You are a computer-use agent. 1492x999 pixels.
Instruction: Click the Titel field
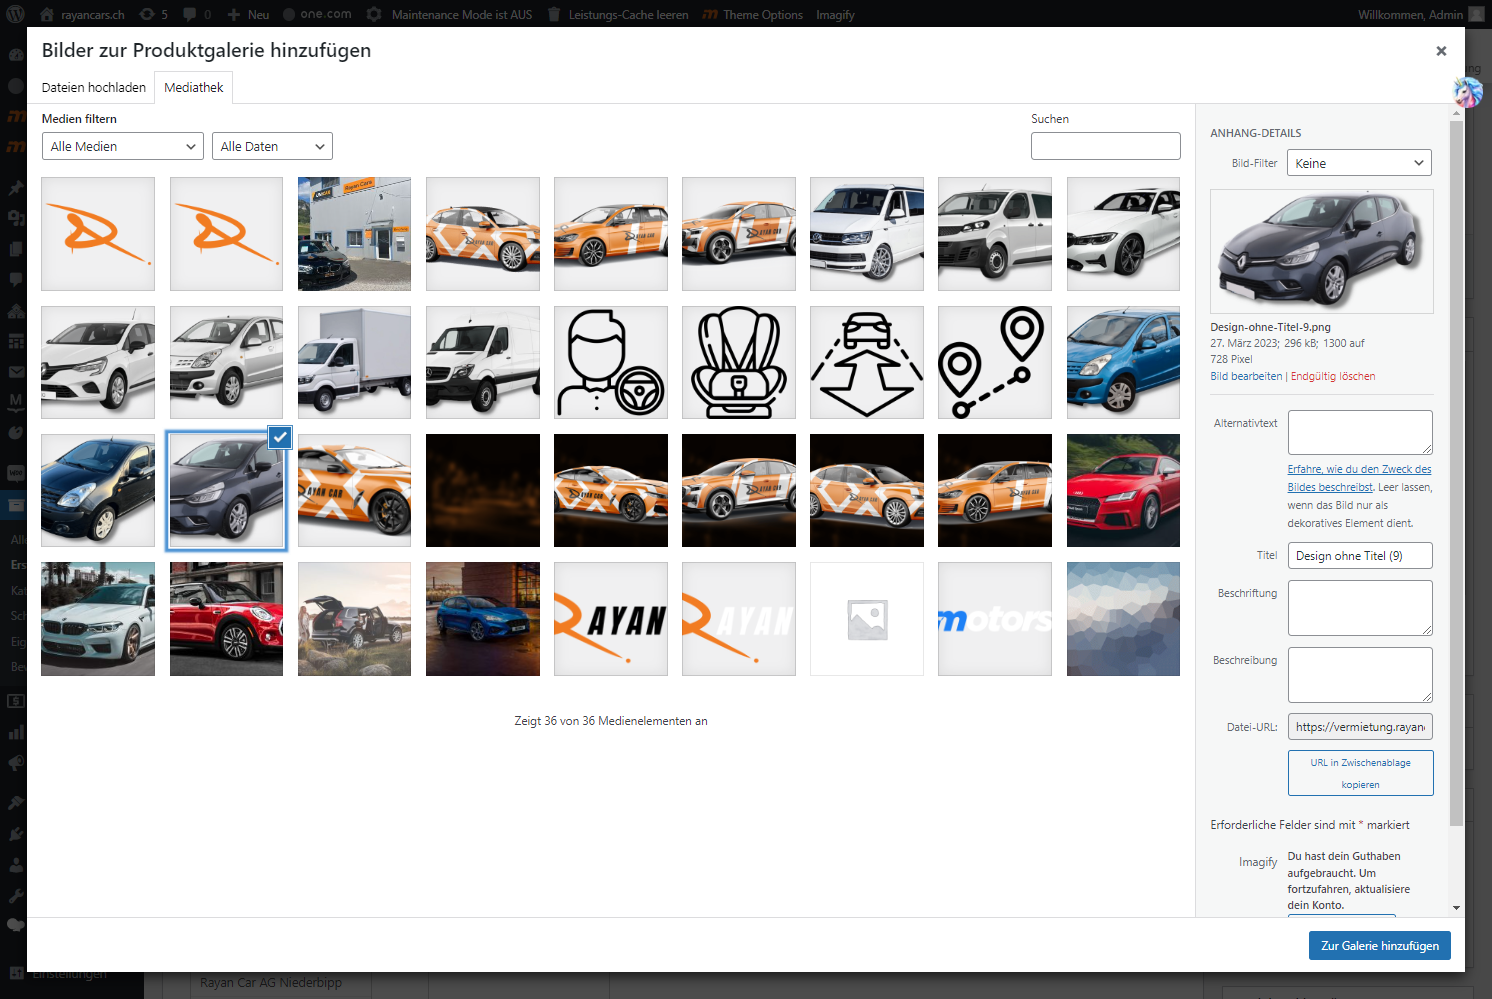pyautogui.click(x=1360, y=556)
